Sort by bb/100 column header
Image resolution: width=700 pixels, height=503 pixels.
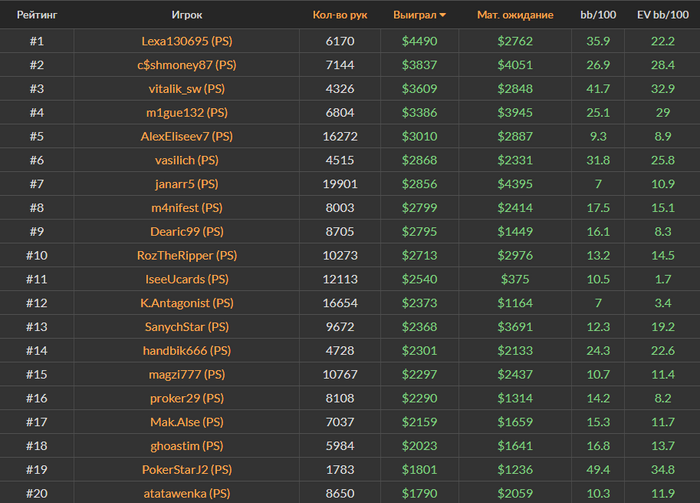pos(597,15)
